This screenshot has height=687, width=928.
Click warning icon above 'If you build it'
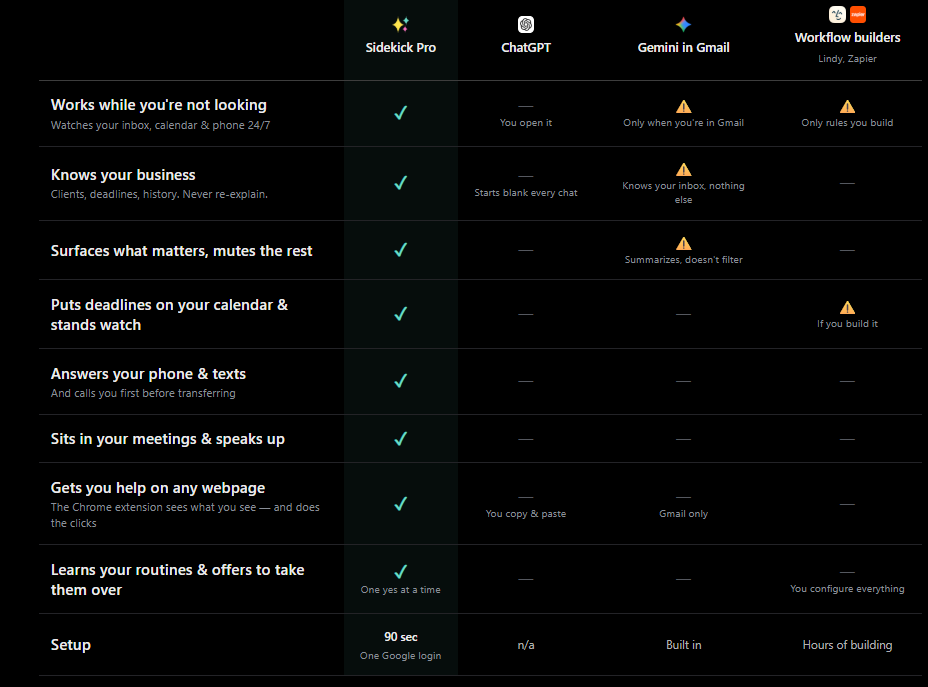click(847, 308)
